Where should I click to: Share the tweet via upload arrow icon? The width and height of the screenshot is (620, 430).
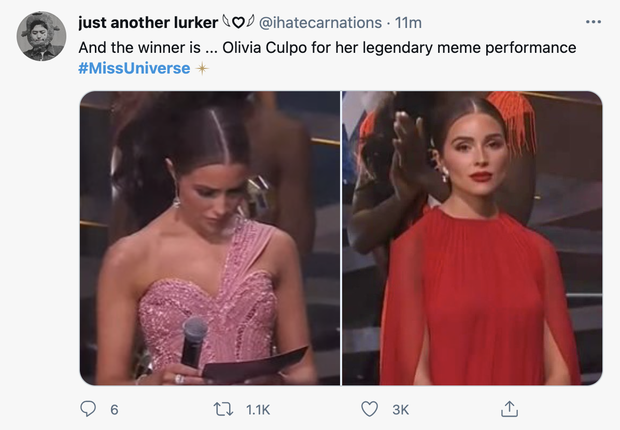pyautogui.click(x=509, y=409)
